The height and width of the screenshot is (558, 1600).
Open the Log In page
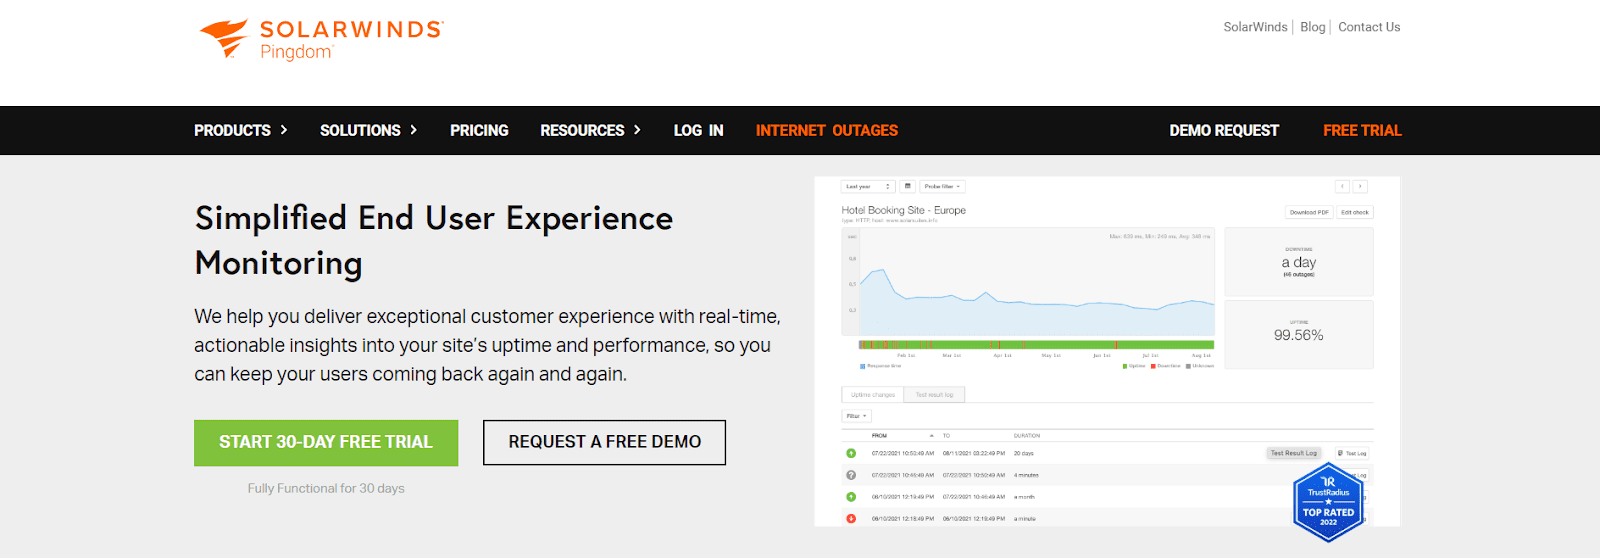pos(698,131)
